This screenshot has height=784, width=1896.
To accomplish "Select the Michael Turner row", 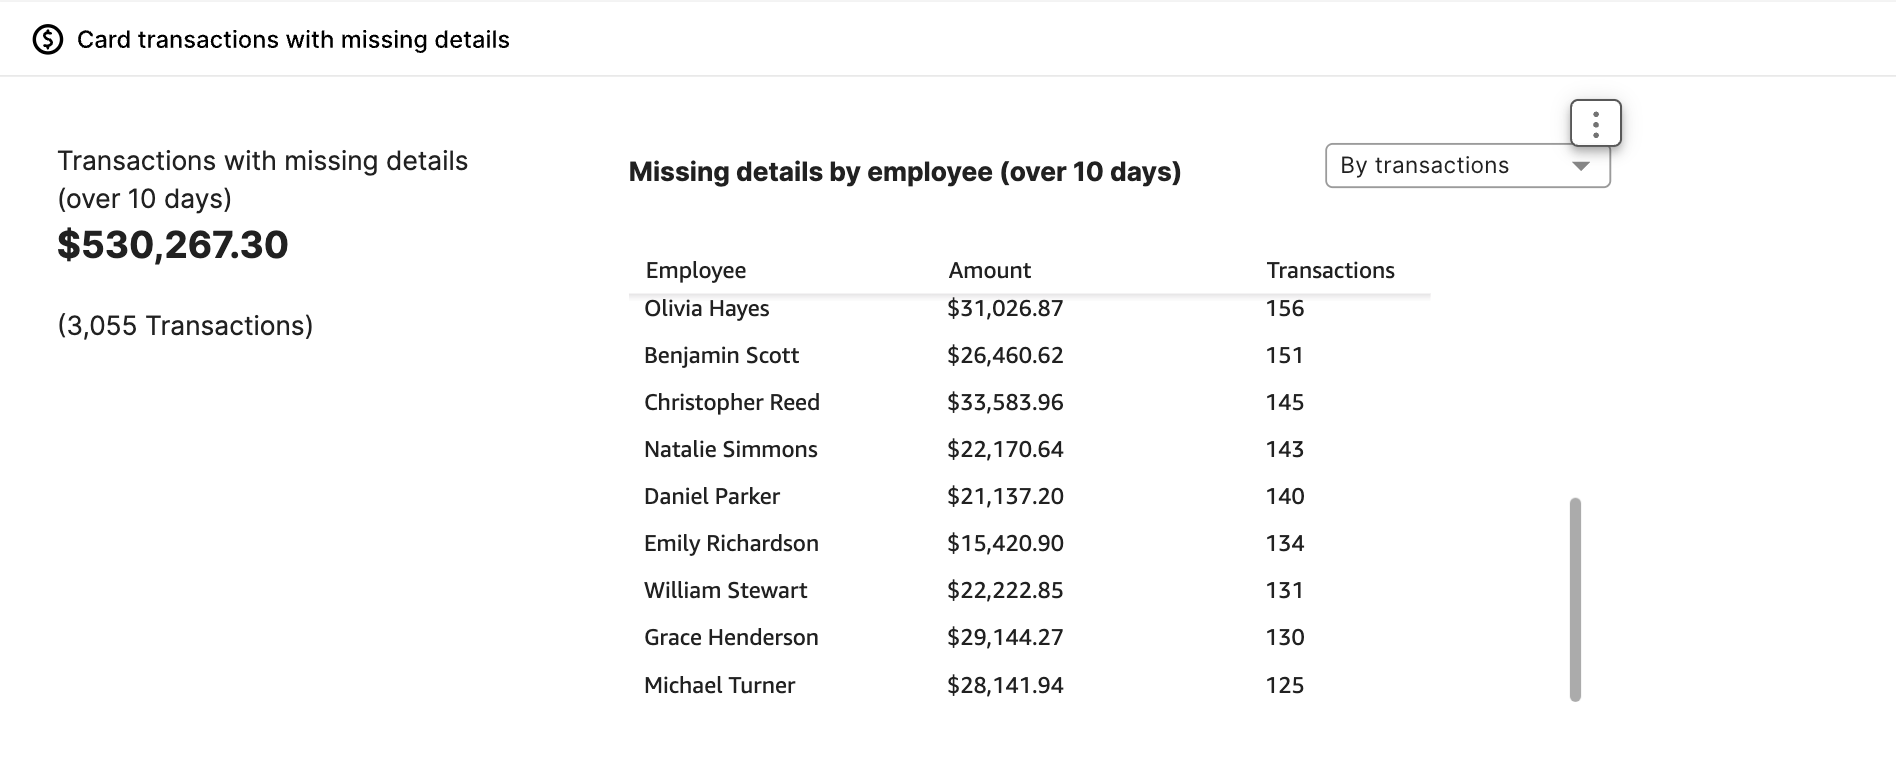I will click(x=1029, y=685).
